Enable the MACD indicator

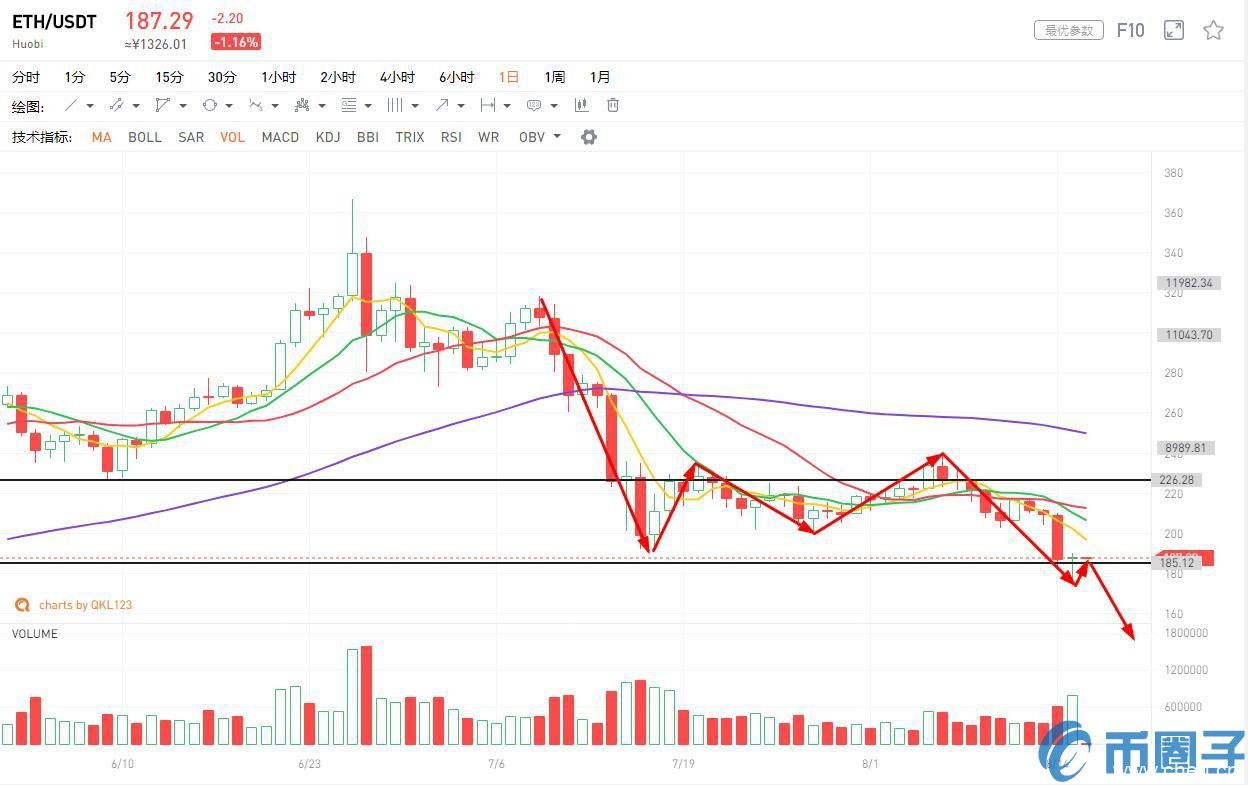click(x=280, y=137)
